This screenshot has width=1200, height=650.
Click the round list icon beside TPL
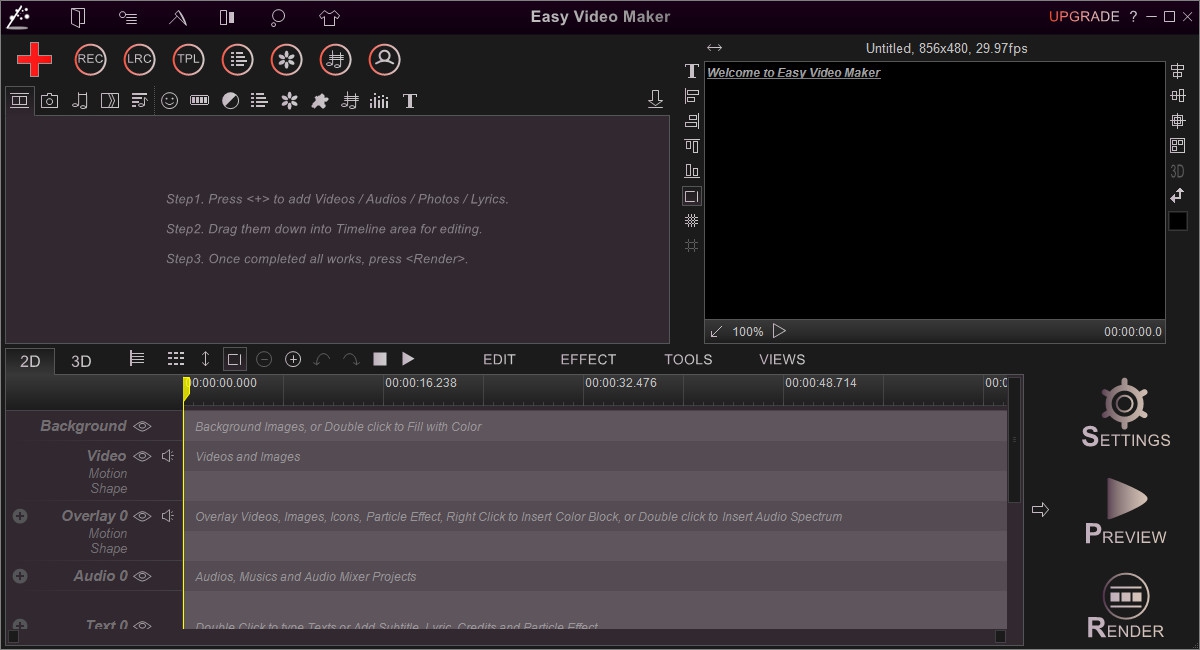(x=237, y=59)
